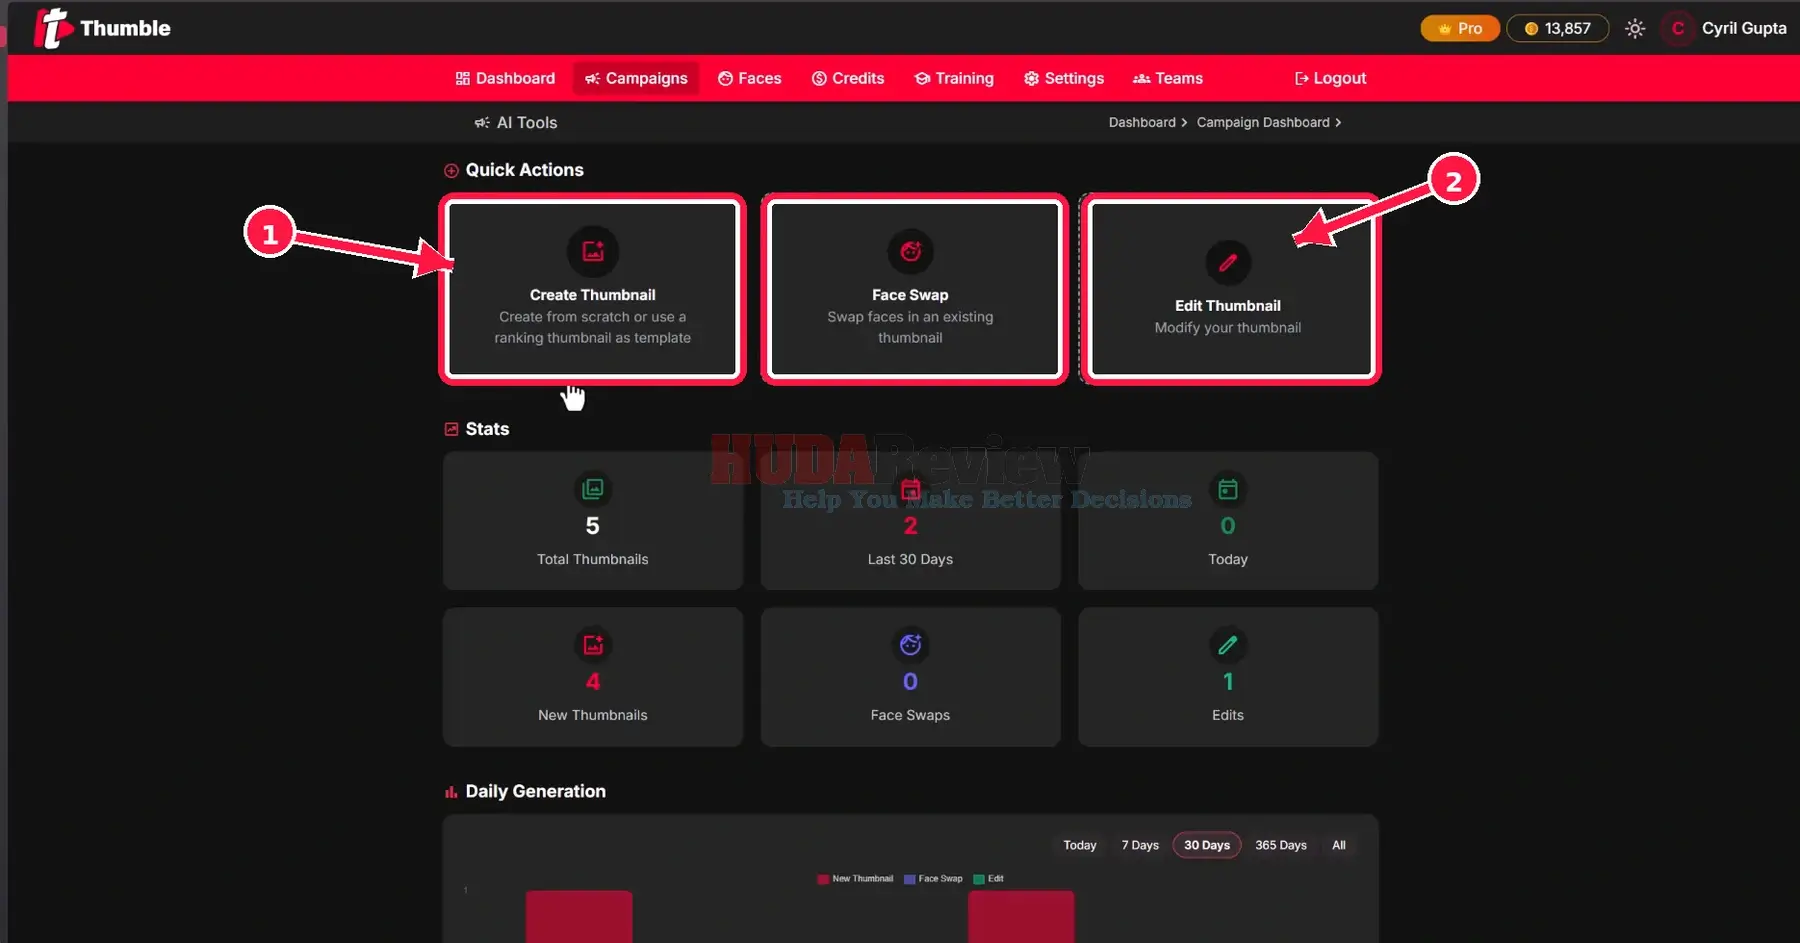
Task: Click the Credits dollar icon in navbar
Action: point(819,78)
